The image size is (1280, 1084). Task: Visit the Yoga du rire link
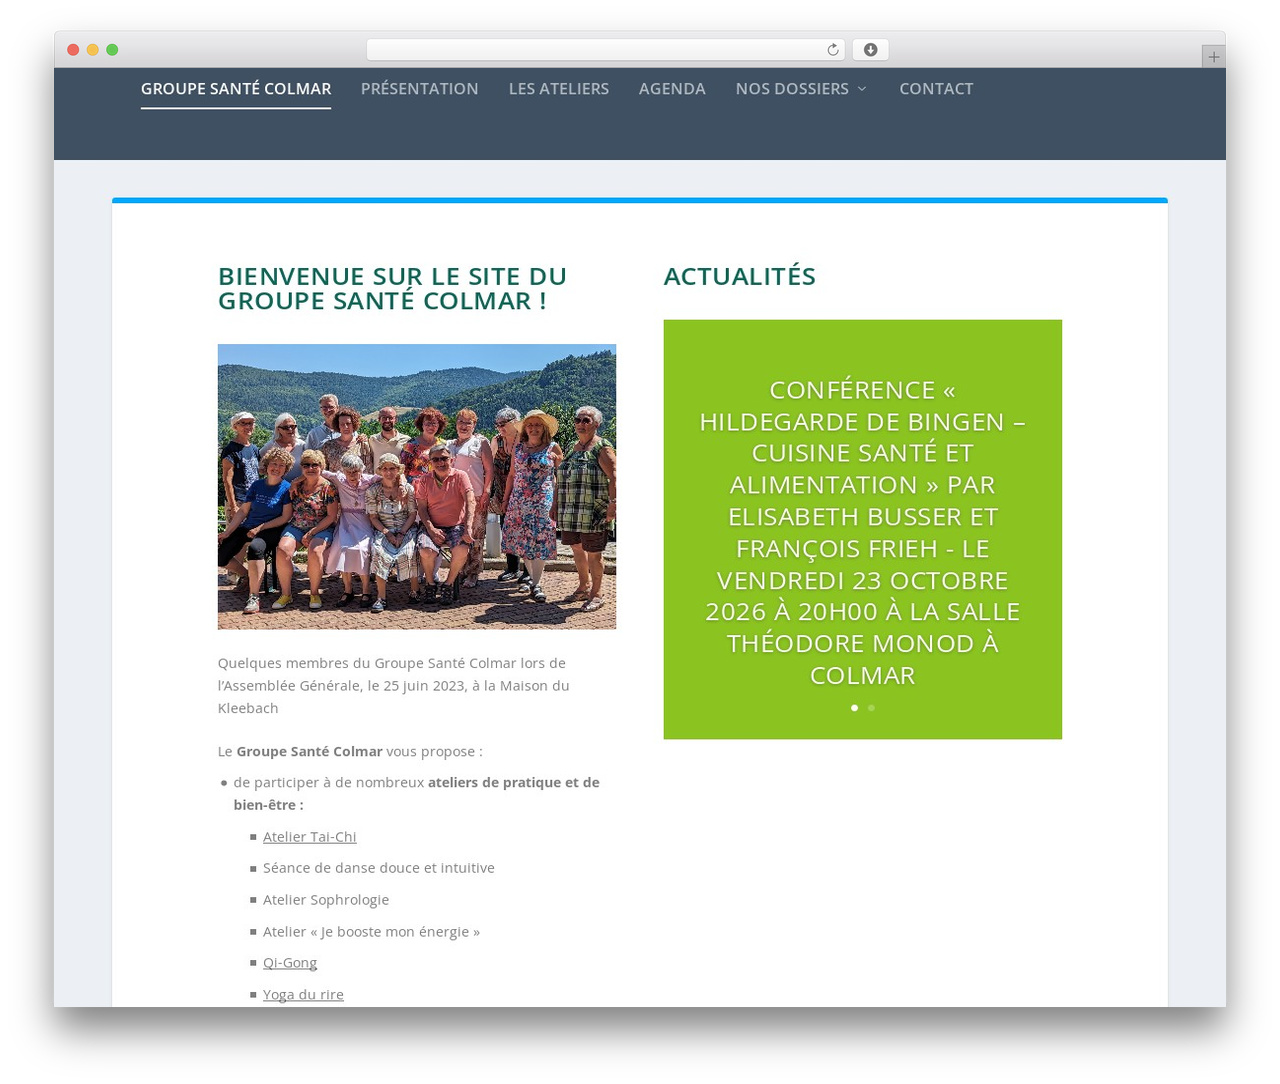(303, 995)
